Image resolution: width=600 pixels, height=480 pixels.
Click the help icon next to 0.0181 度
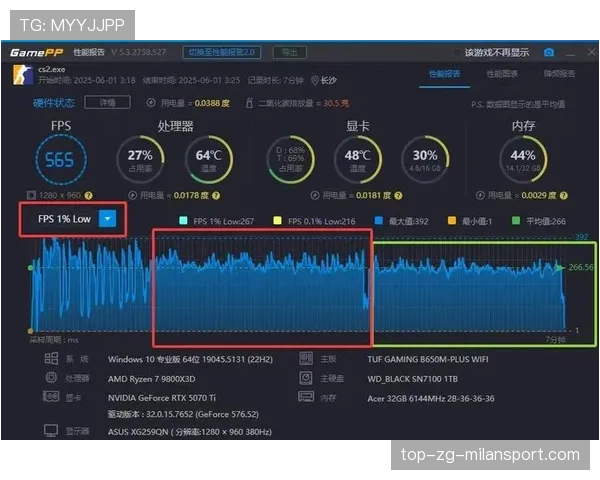coord(398,196)
